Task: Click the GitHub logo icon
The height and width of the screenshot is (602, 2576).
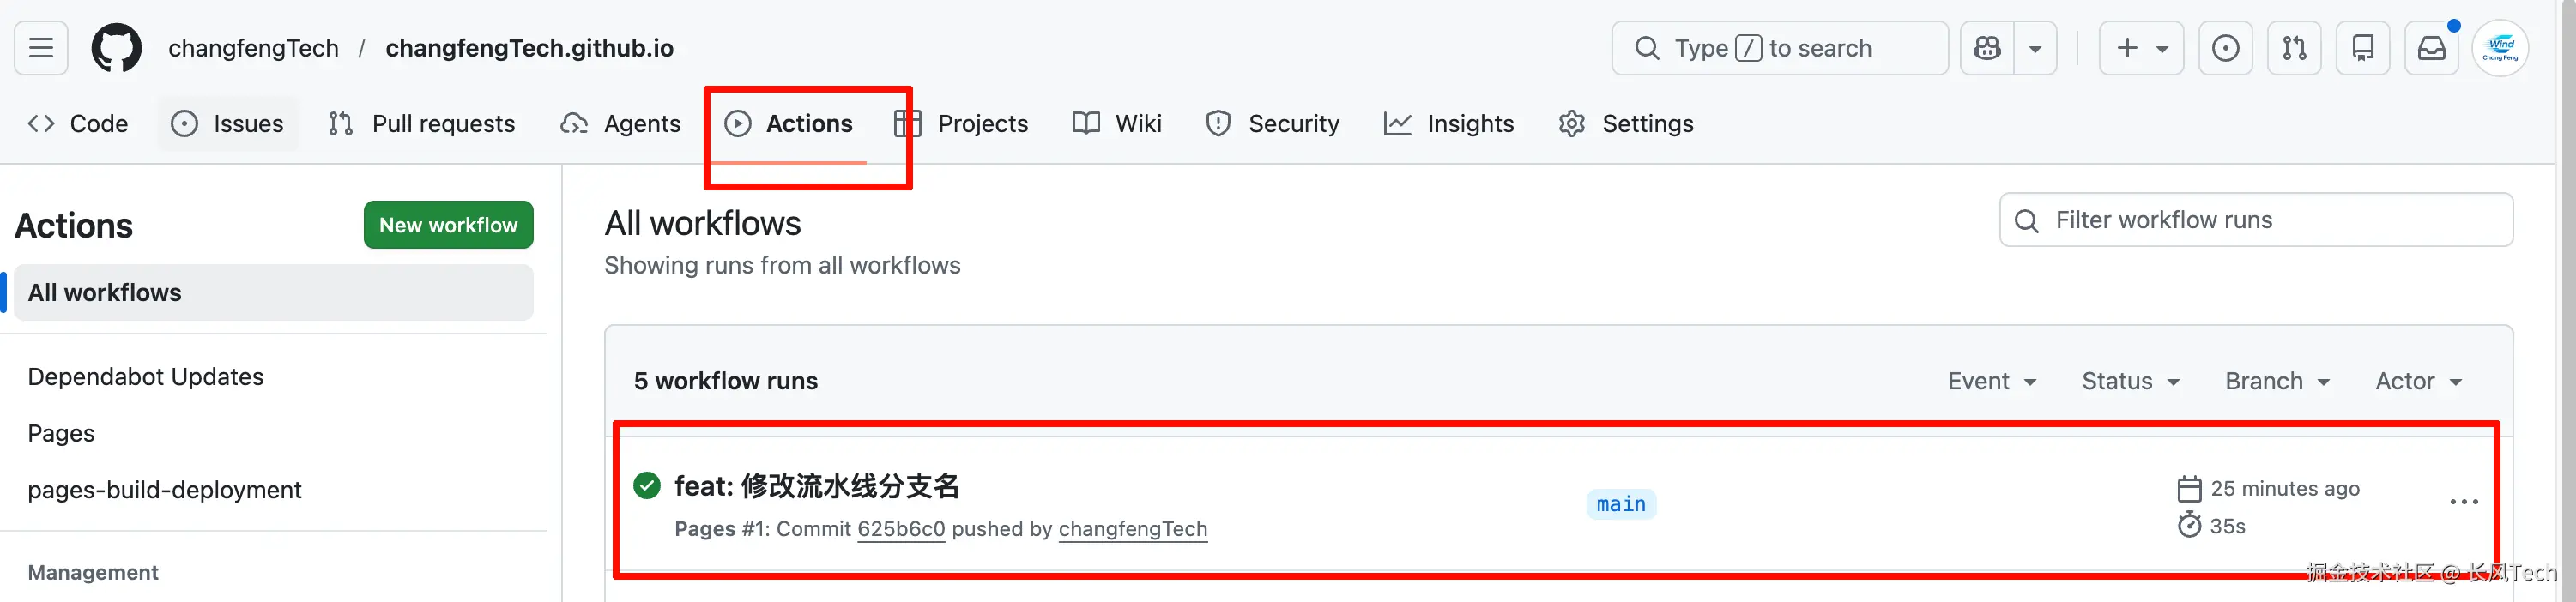Action: click(x=116, y=48)
